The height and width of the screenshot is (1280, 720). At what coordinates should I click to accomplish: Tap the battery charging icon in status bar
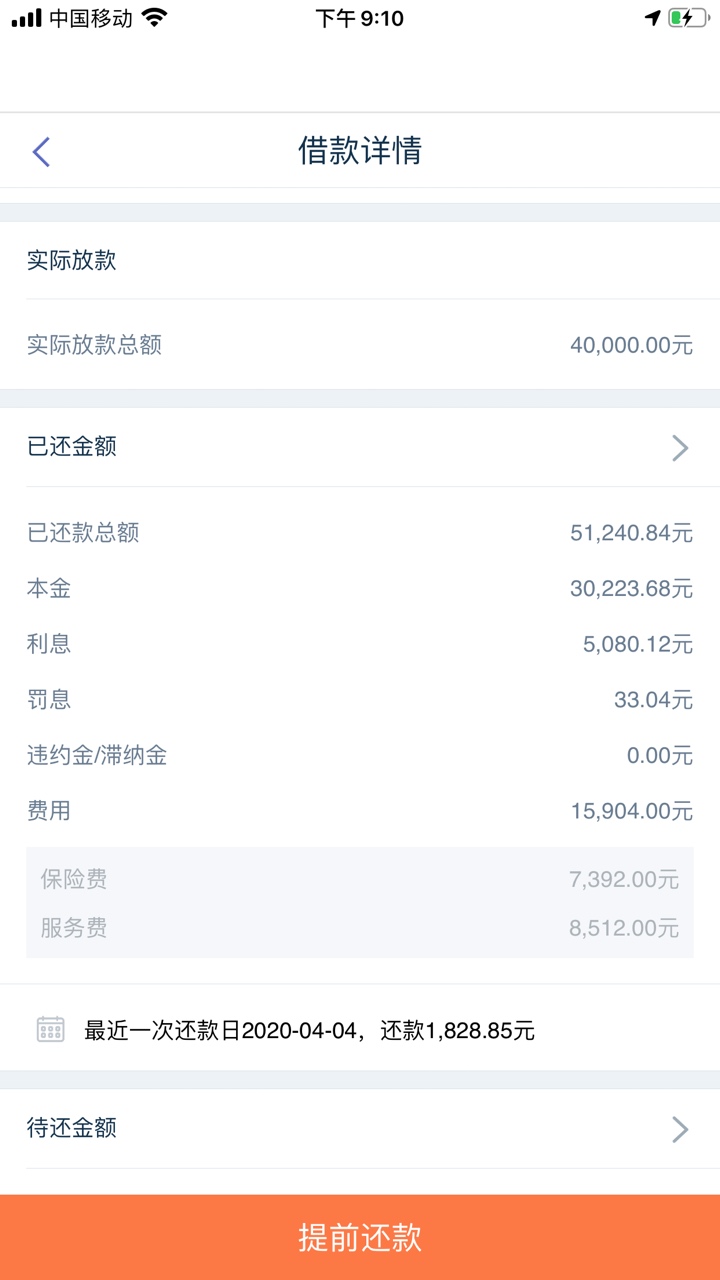pyautogui.click(x=688, y=18)
